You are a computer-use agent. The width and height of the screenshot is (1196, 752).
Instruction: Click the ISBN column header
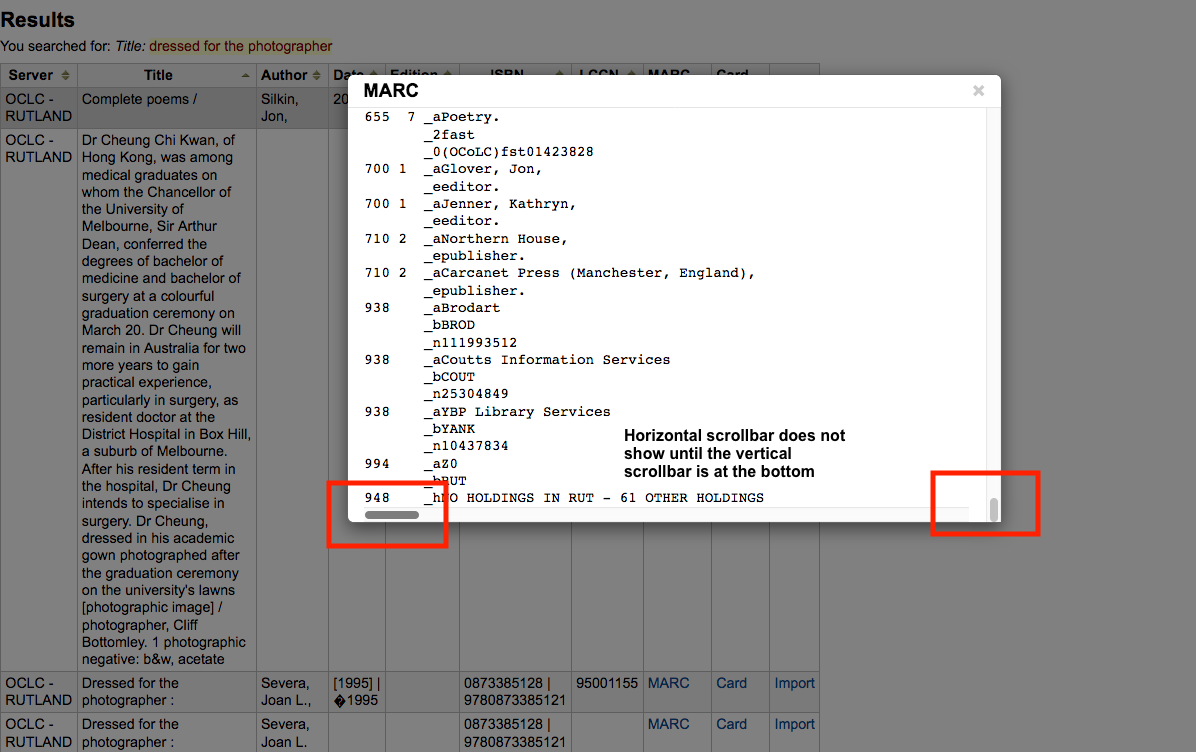[514, 75]
